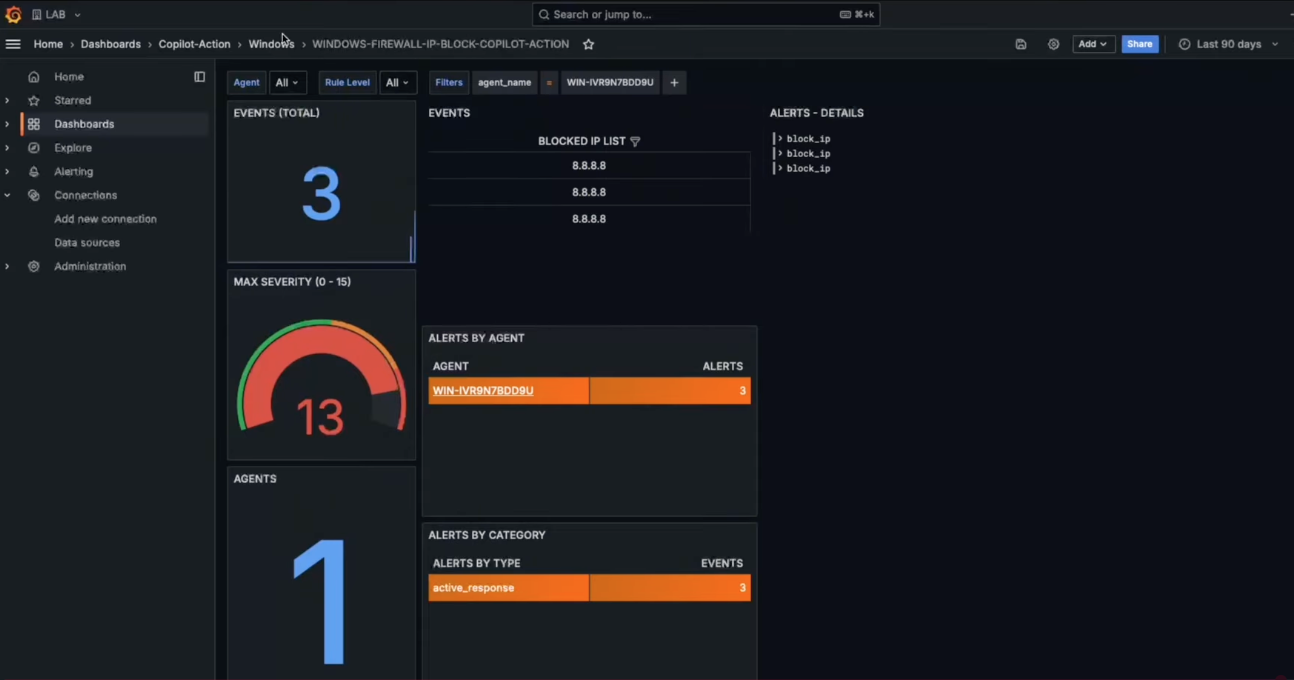This screenshot has height=680, width=1294.
Task: Add a new filter with plus icon
Action: click(674, 83)
